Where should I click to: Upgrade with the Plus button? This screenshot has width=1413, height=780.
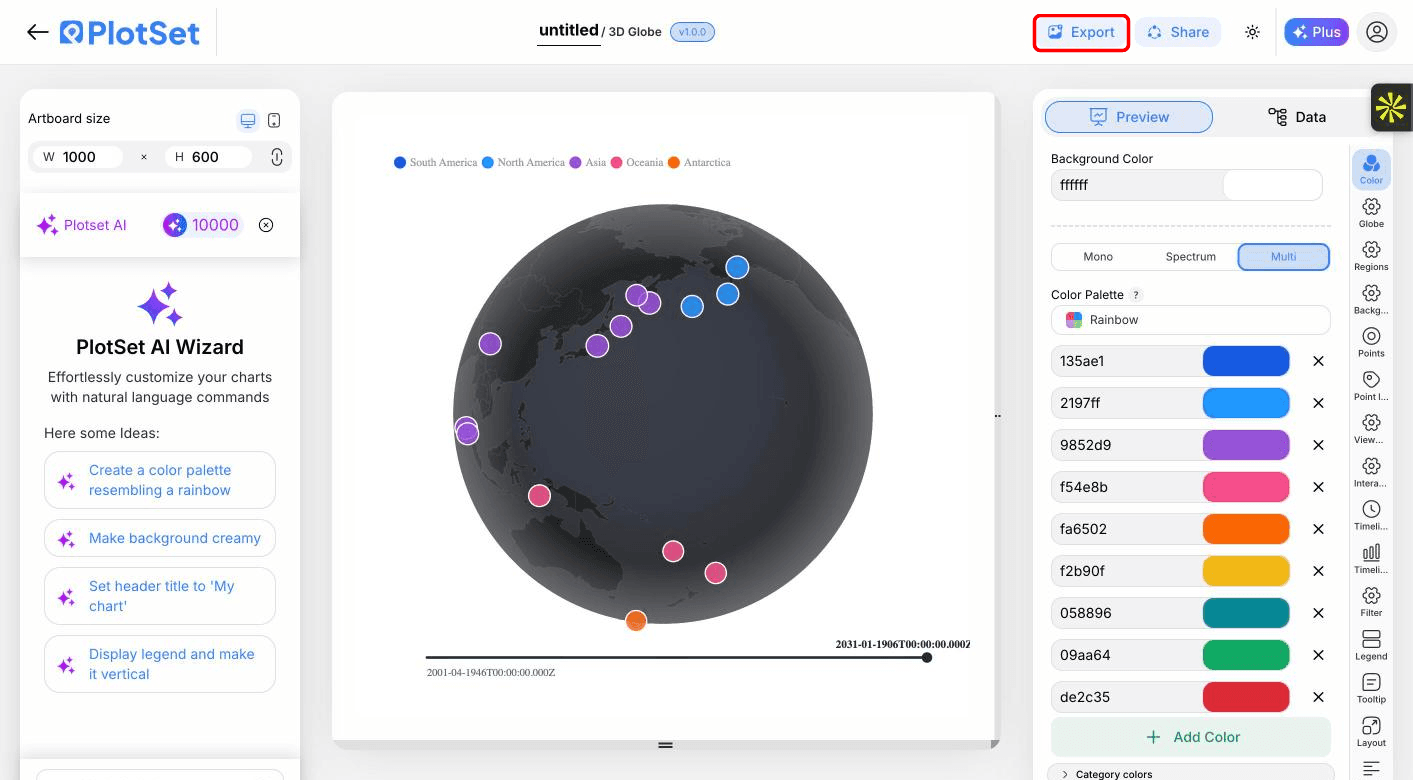pyautogui.click(x=1316, y=32)
